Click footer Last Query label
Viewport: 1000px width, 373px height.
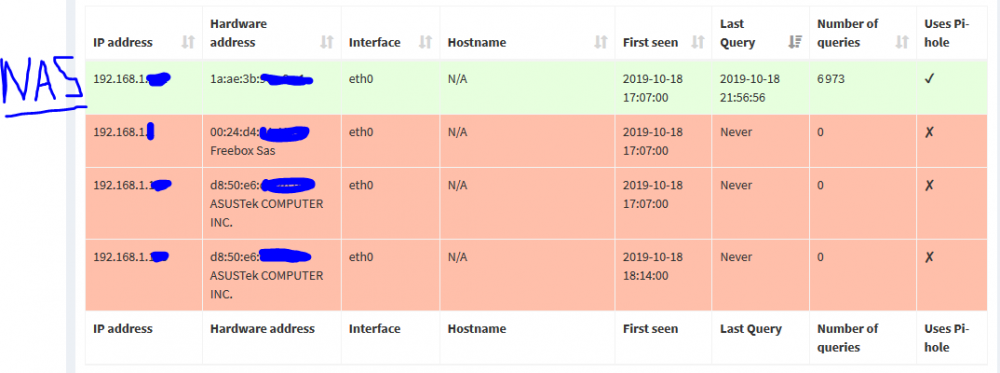pyautogui.click(x=751, y=329)
